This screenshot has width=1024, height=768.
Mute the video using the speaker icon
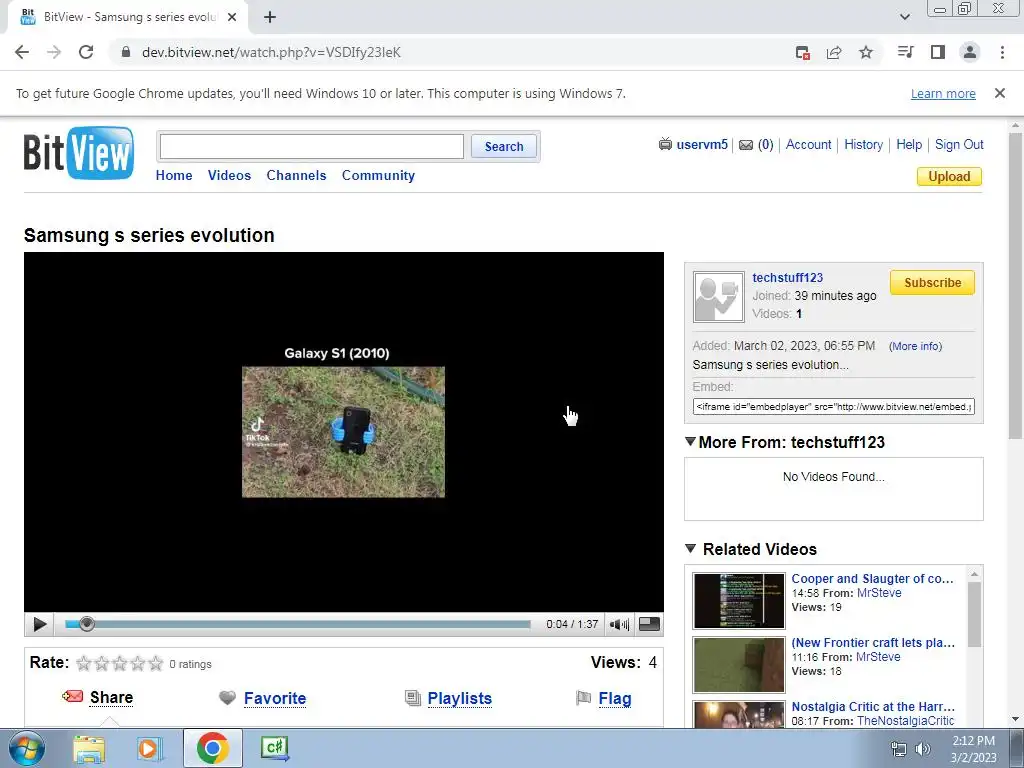point(618,624)
